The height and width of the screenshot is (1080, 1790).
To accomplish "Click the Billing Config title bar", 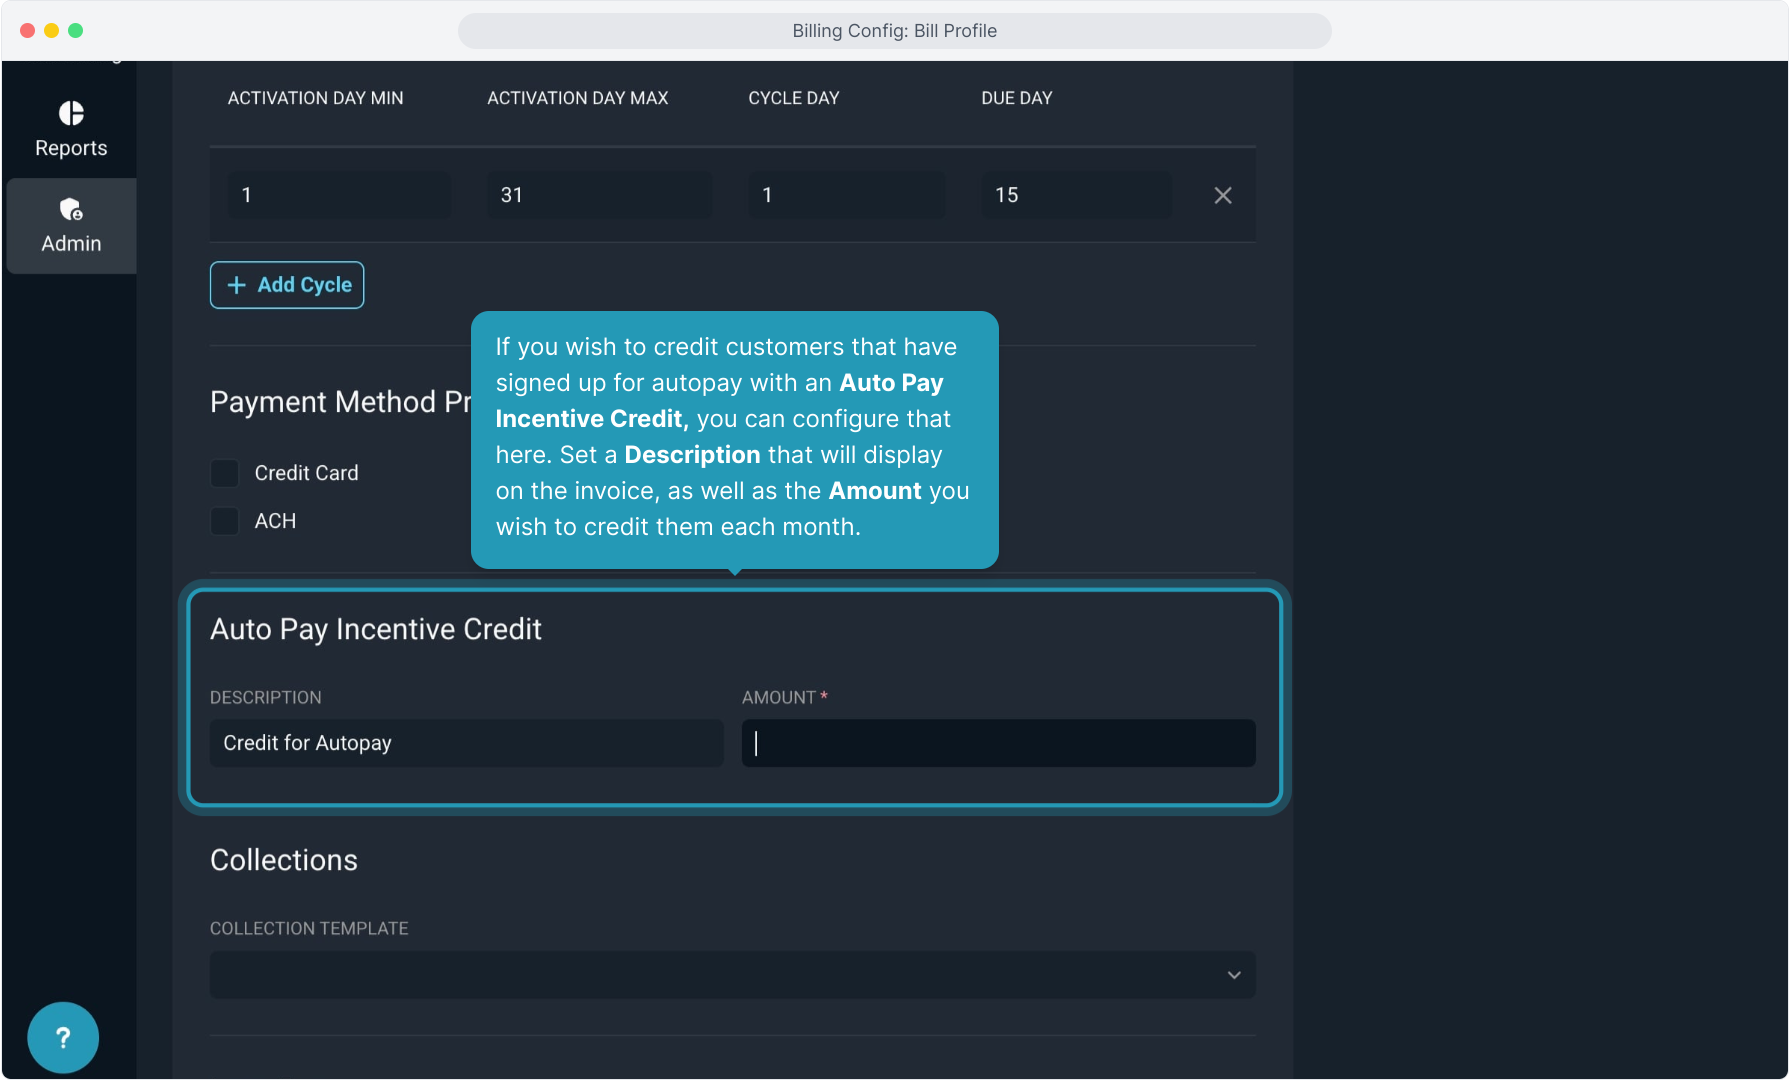I will (x=894, y=31).
